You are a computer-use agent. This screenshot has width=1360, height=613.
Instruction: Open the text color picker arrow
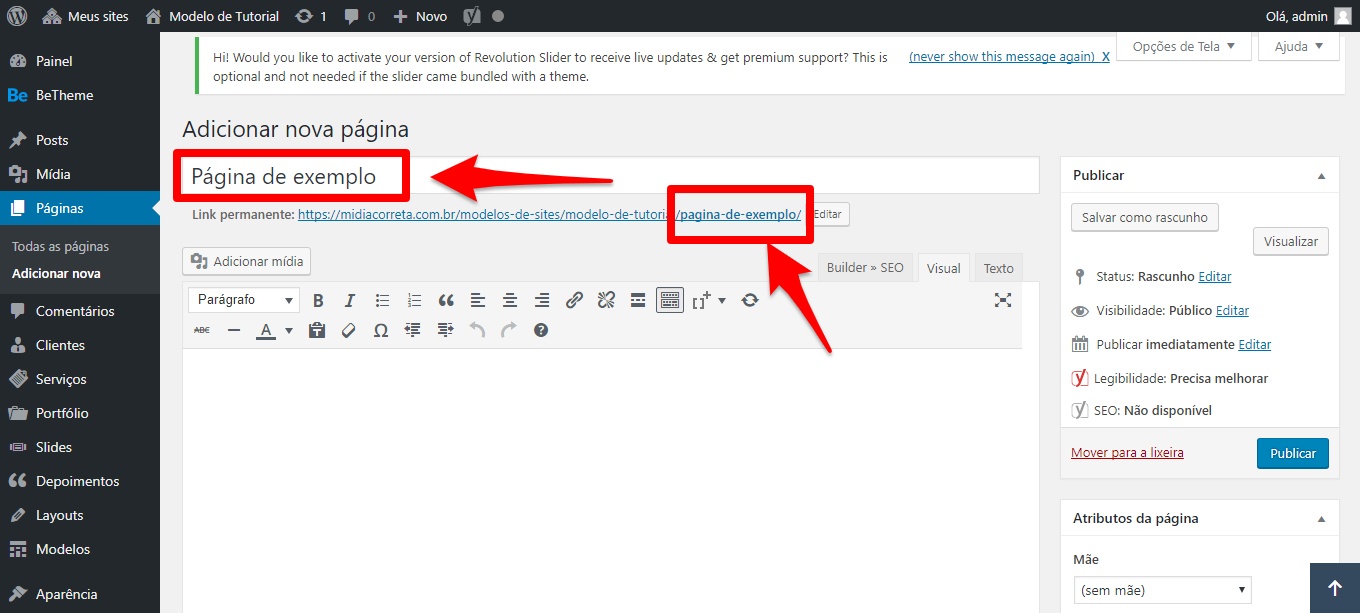[x=289, y=331]
